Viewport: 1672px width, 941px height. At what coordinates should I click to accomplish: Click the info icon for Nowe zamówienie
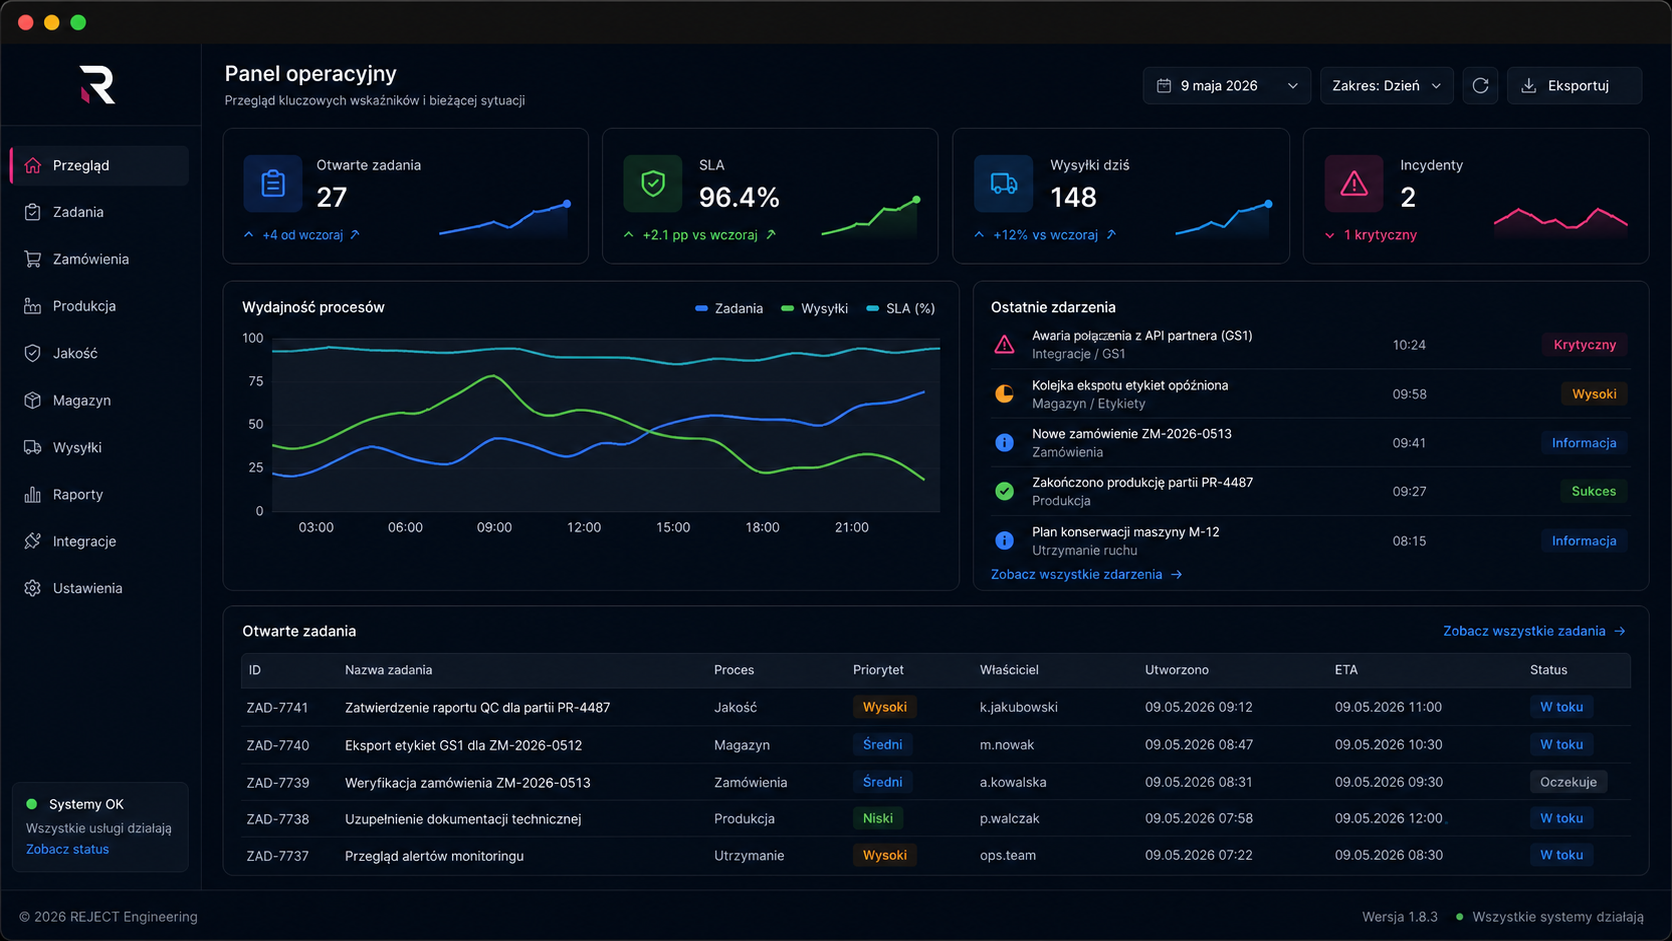pos(1004,442)
